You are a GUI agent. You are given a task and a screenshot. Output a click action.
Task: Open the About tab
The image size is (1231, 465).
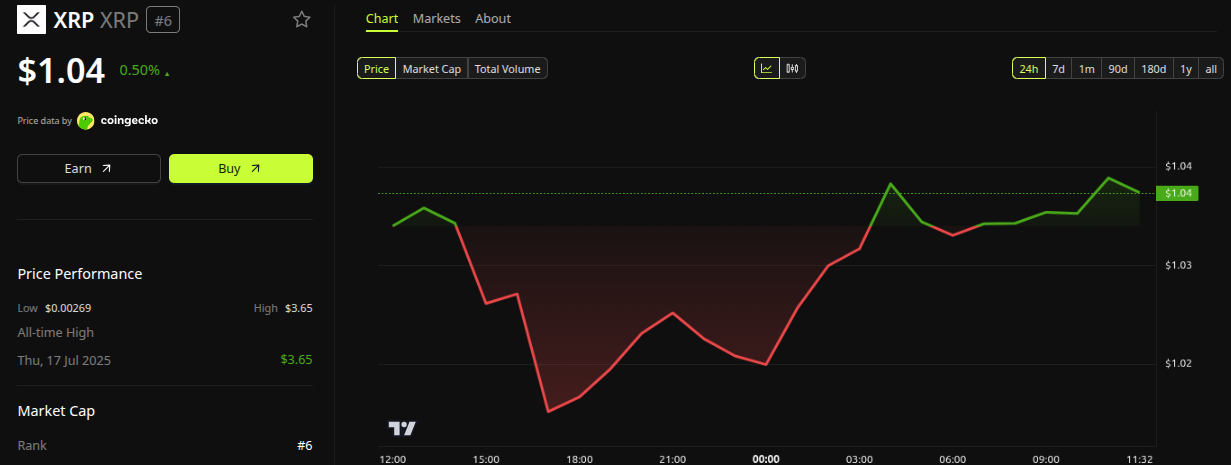point(493,18)
